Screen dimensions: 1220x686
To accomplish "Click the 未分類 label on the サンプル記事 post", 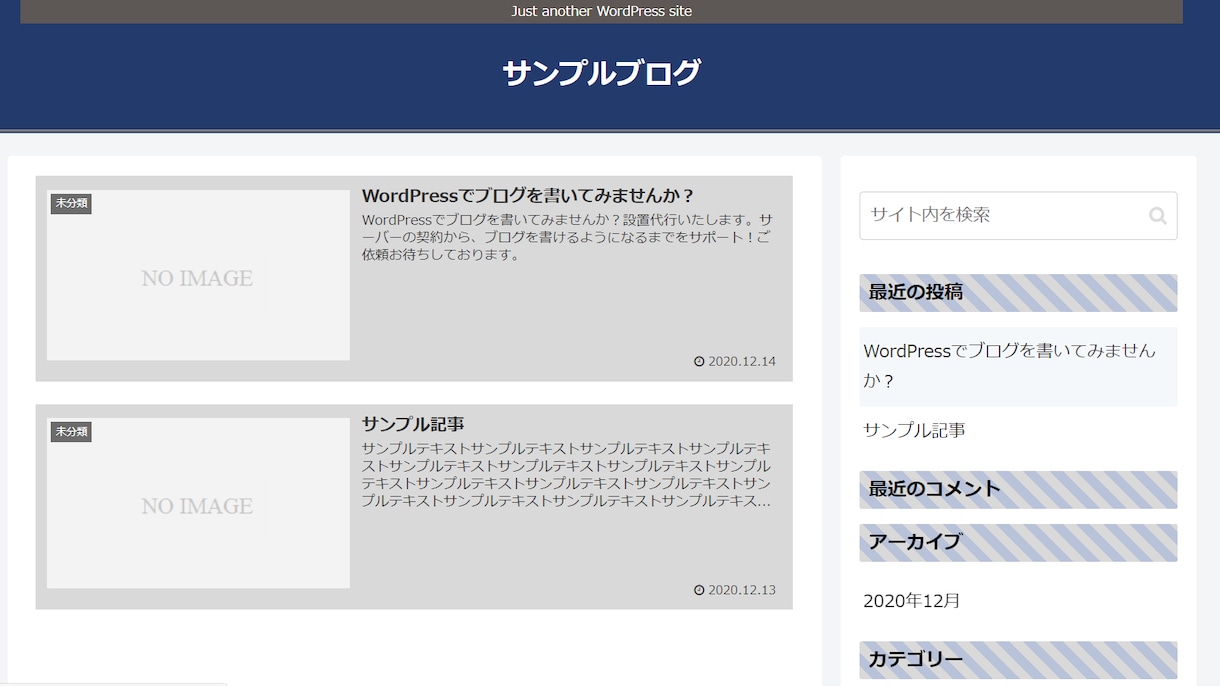I will 71,432.
